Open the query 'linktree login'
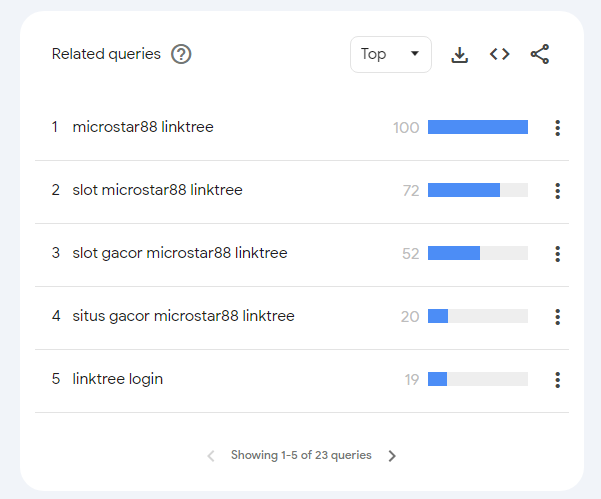The height and width of the screenshot is (499, 601). click(118, 379)
